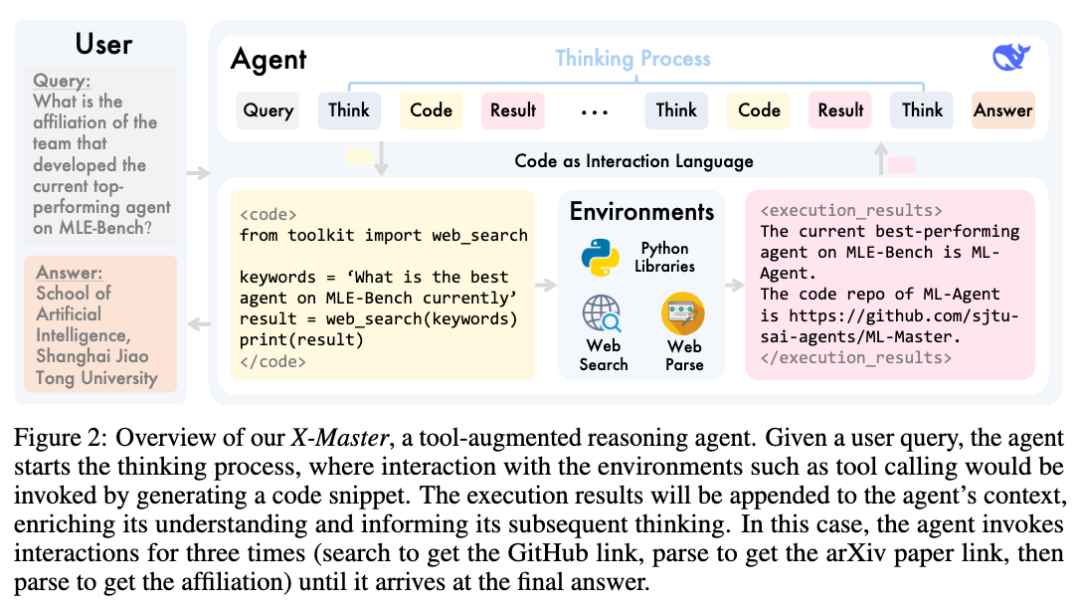The image size is (1080, 607).
Task: Click the "from toolkit import web_search" line
Action: pyautogui.click(x=384, y=236)
